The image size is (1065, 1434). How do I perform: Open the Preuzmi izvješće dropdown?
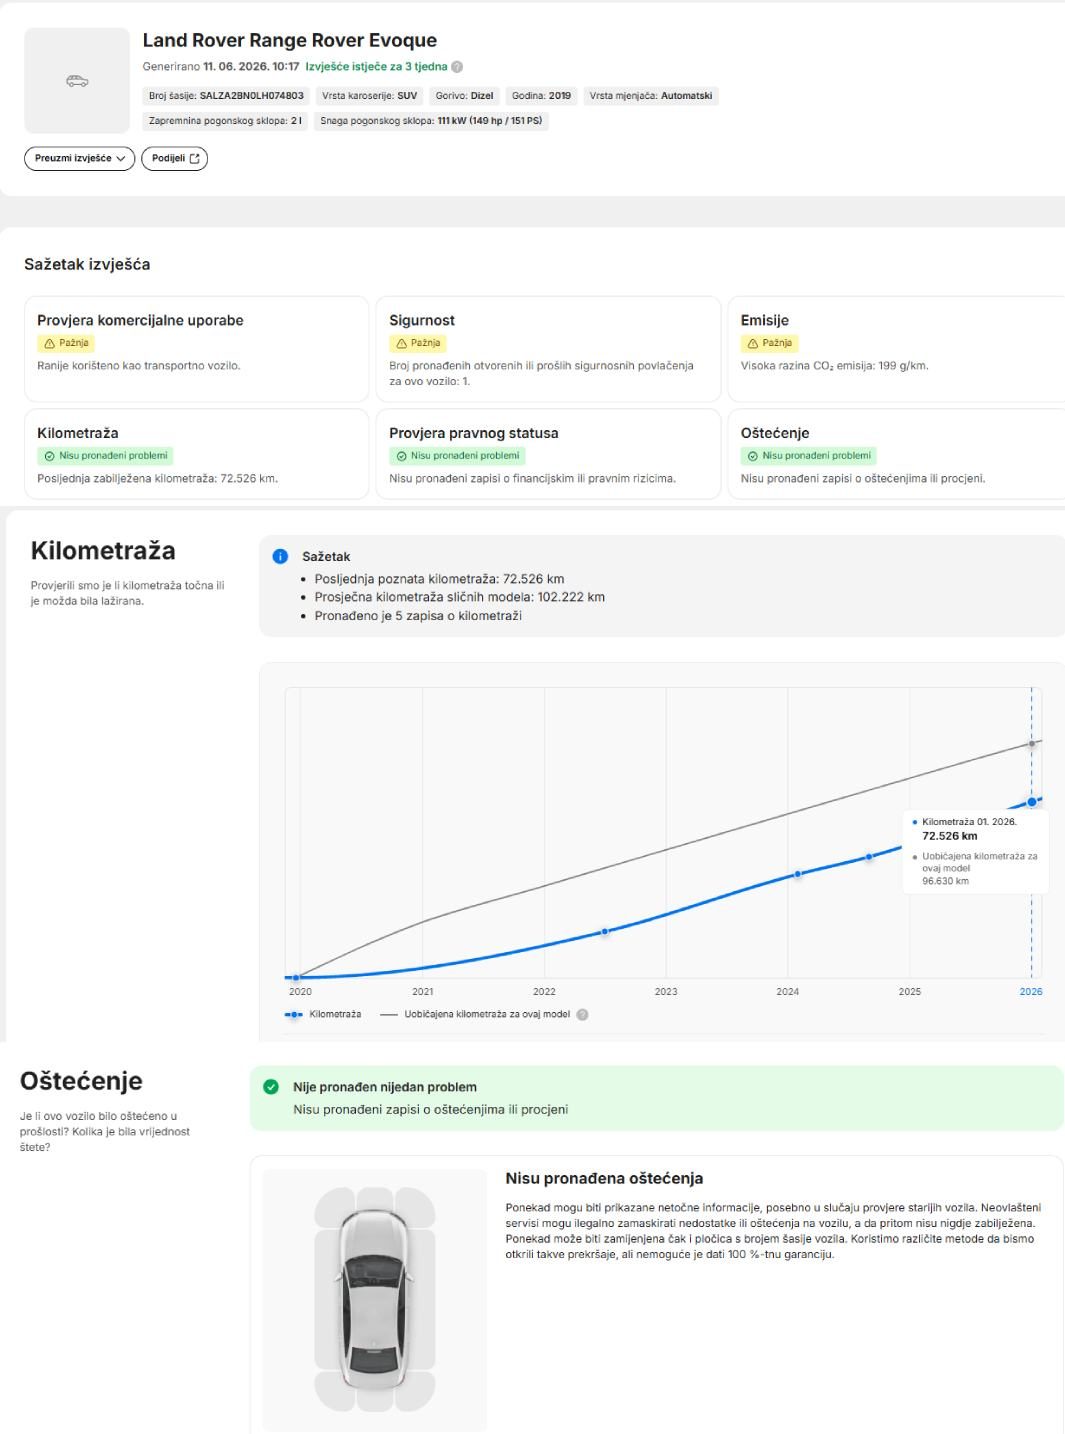point(79,158)
